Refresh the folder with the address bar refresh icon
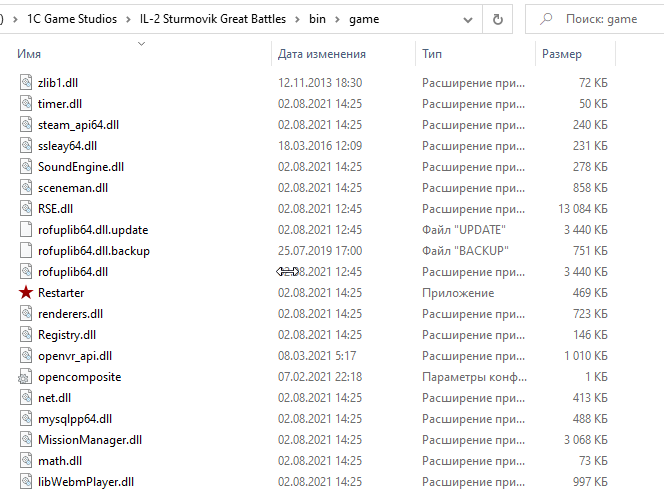The height and width of the screenshot is (490, 664). (x=498, y=19)
